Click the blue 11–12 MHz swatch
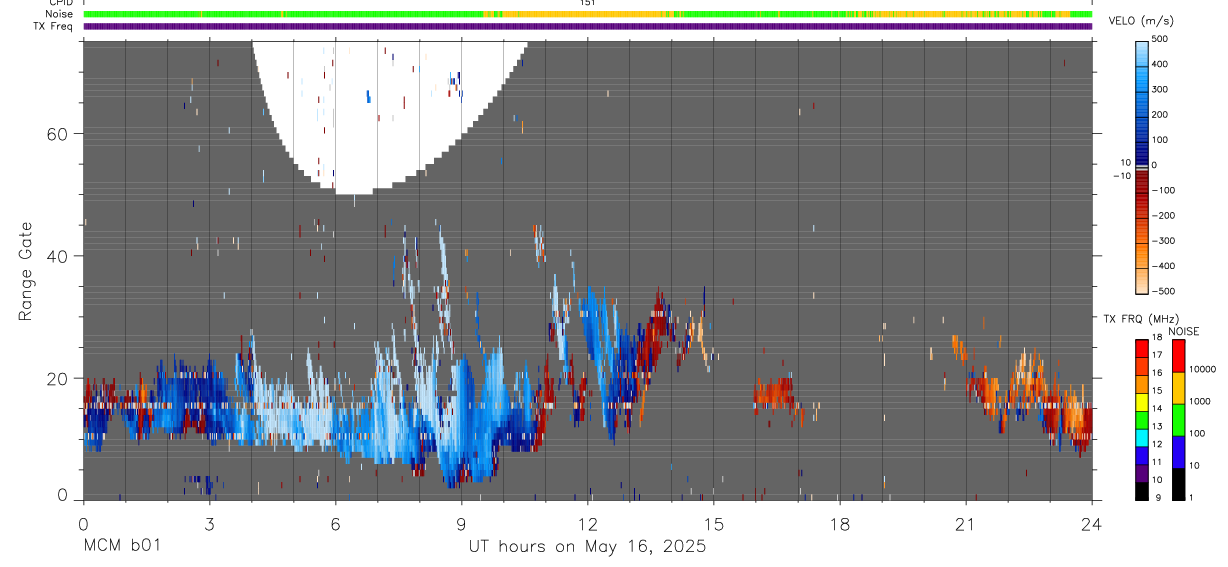 1142,455
